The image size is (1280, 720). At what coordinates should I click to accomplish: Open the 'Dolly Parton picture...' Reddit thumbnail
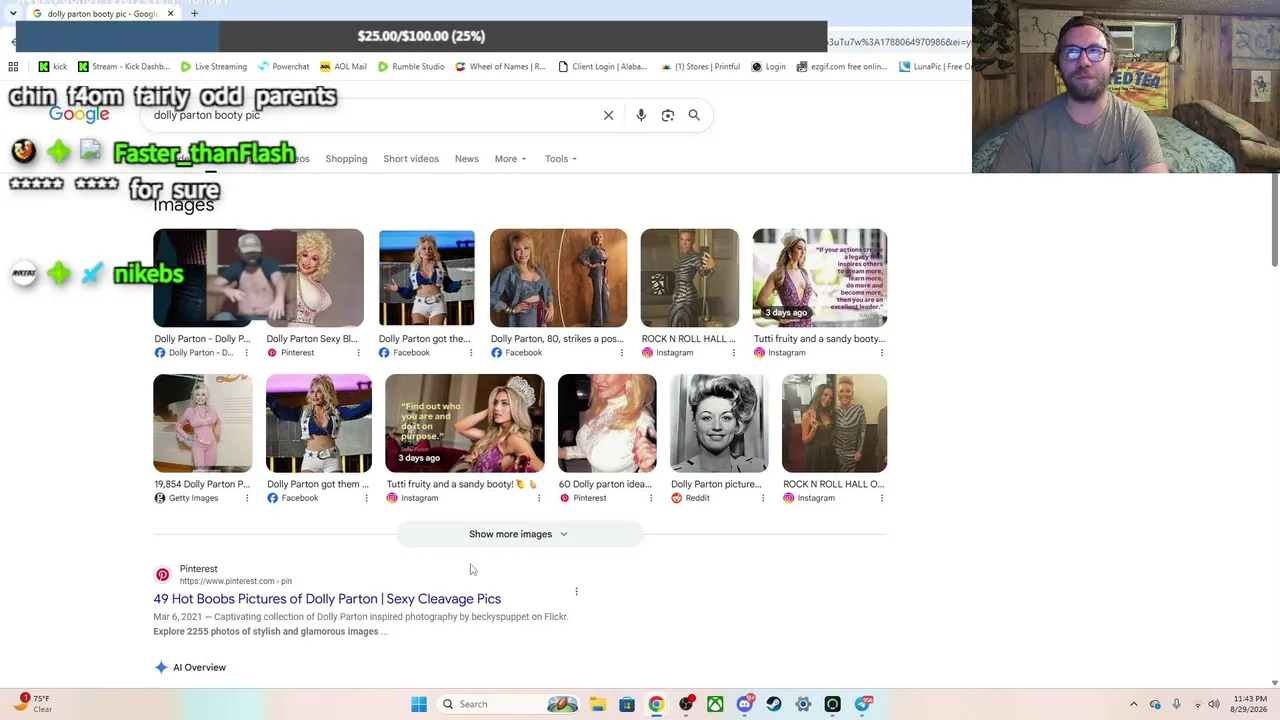pos(719,423)
